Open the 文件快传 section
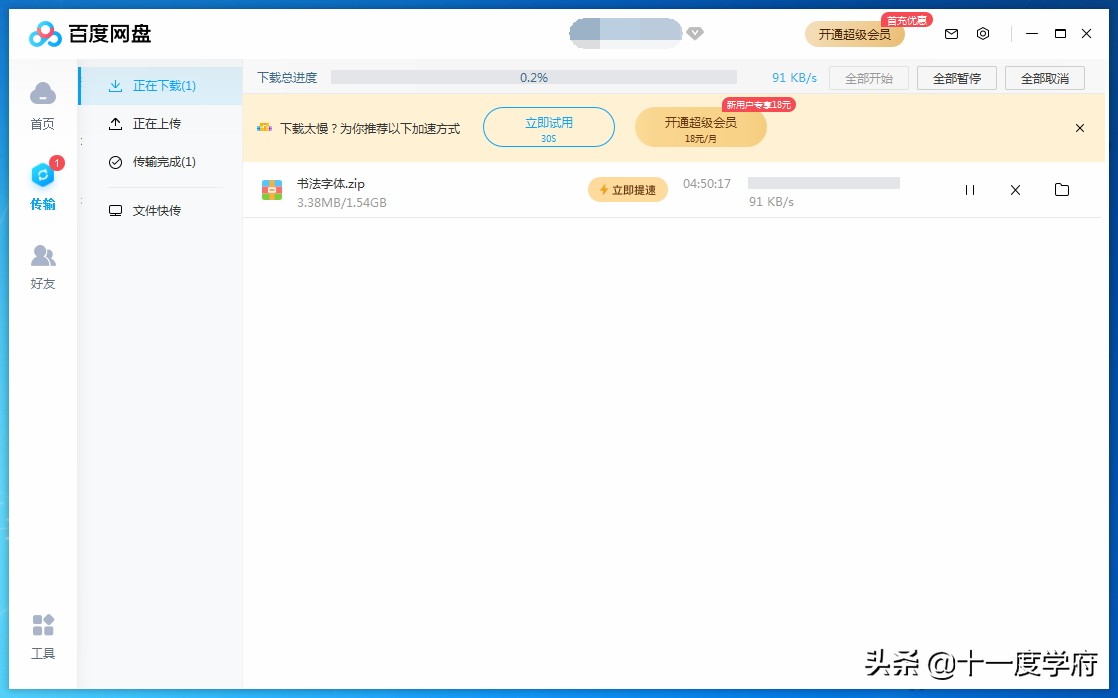This screenshot has width=1118, height=698. point(160,210)
